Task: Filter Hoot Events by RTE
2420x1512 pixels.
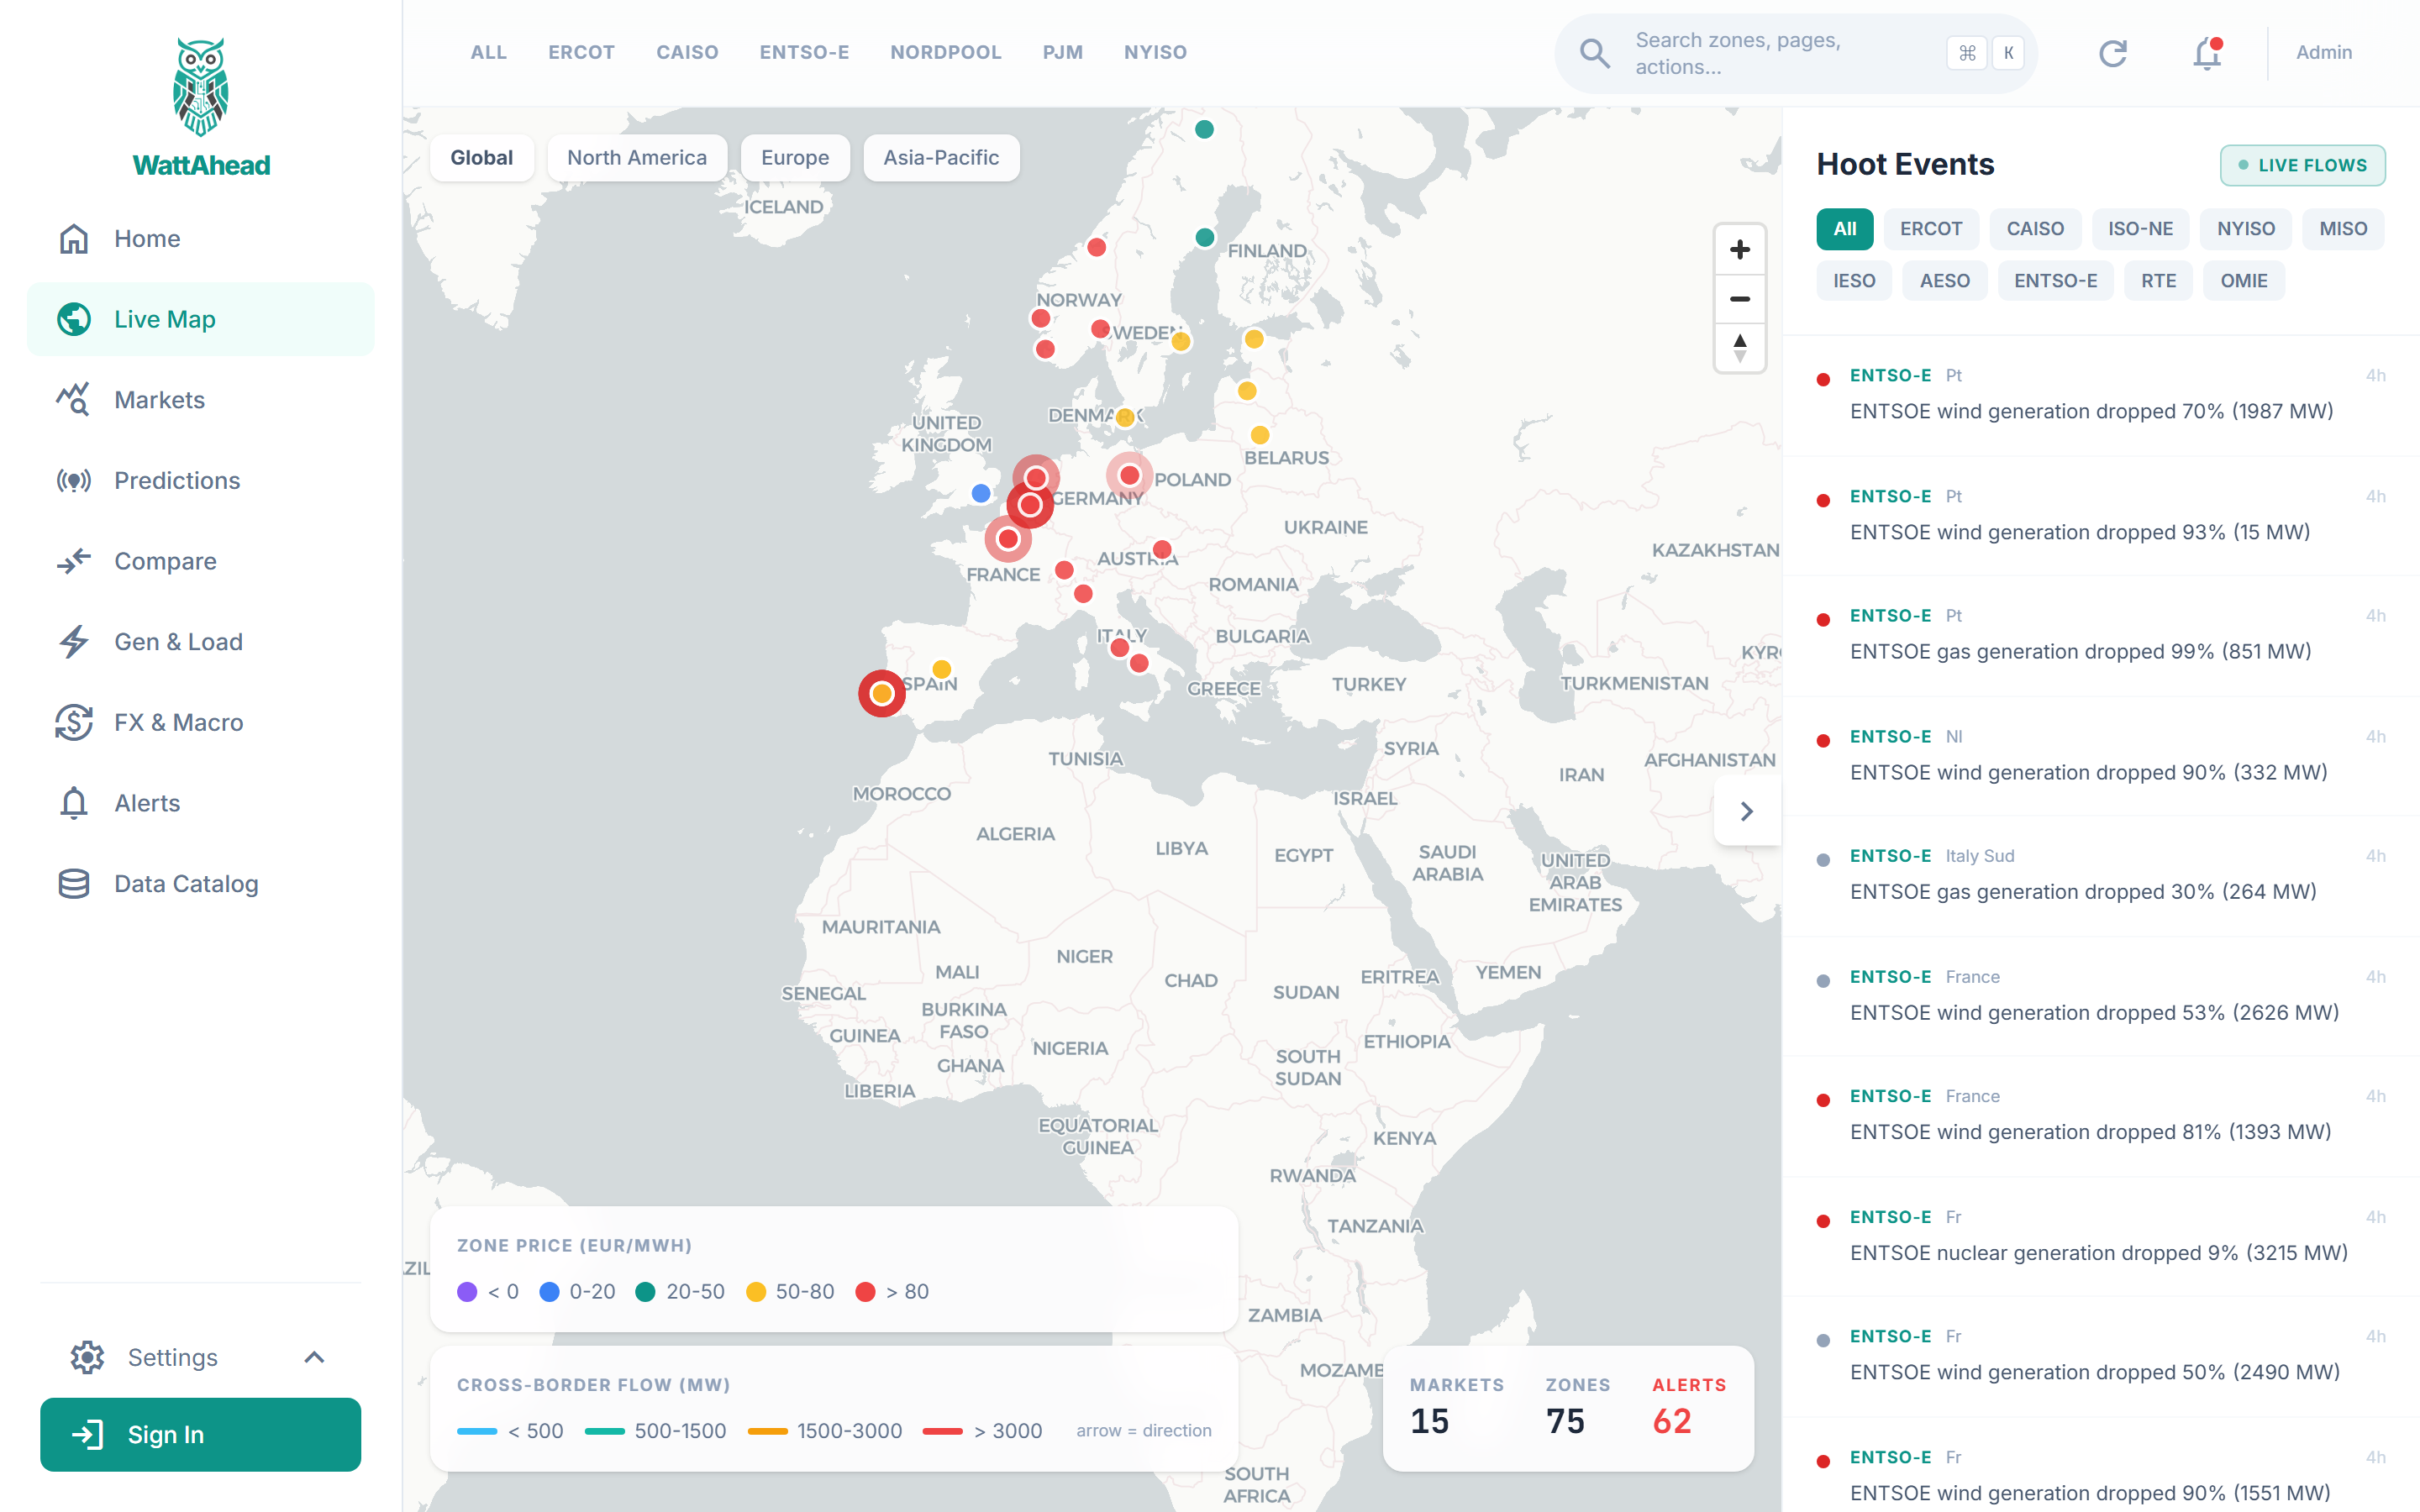Action: 2158,281
